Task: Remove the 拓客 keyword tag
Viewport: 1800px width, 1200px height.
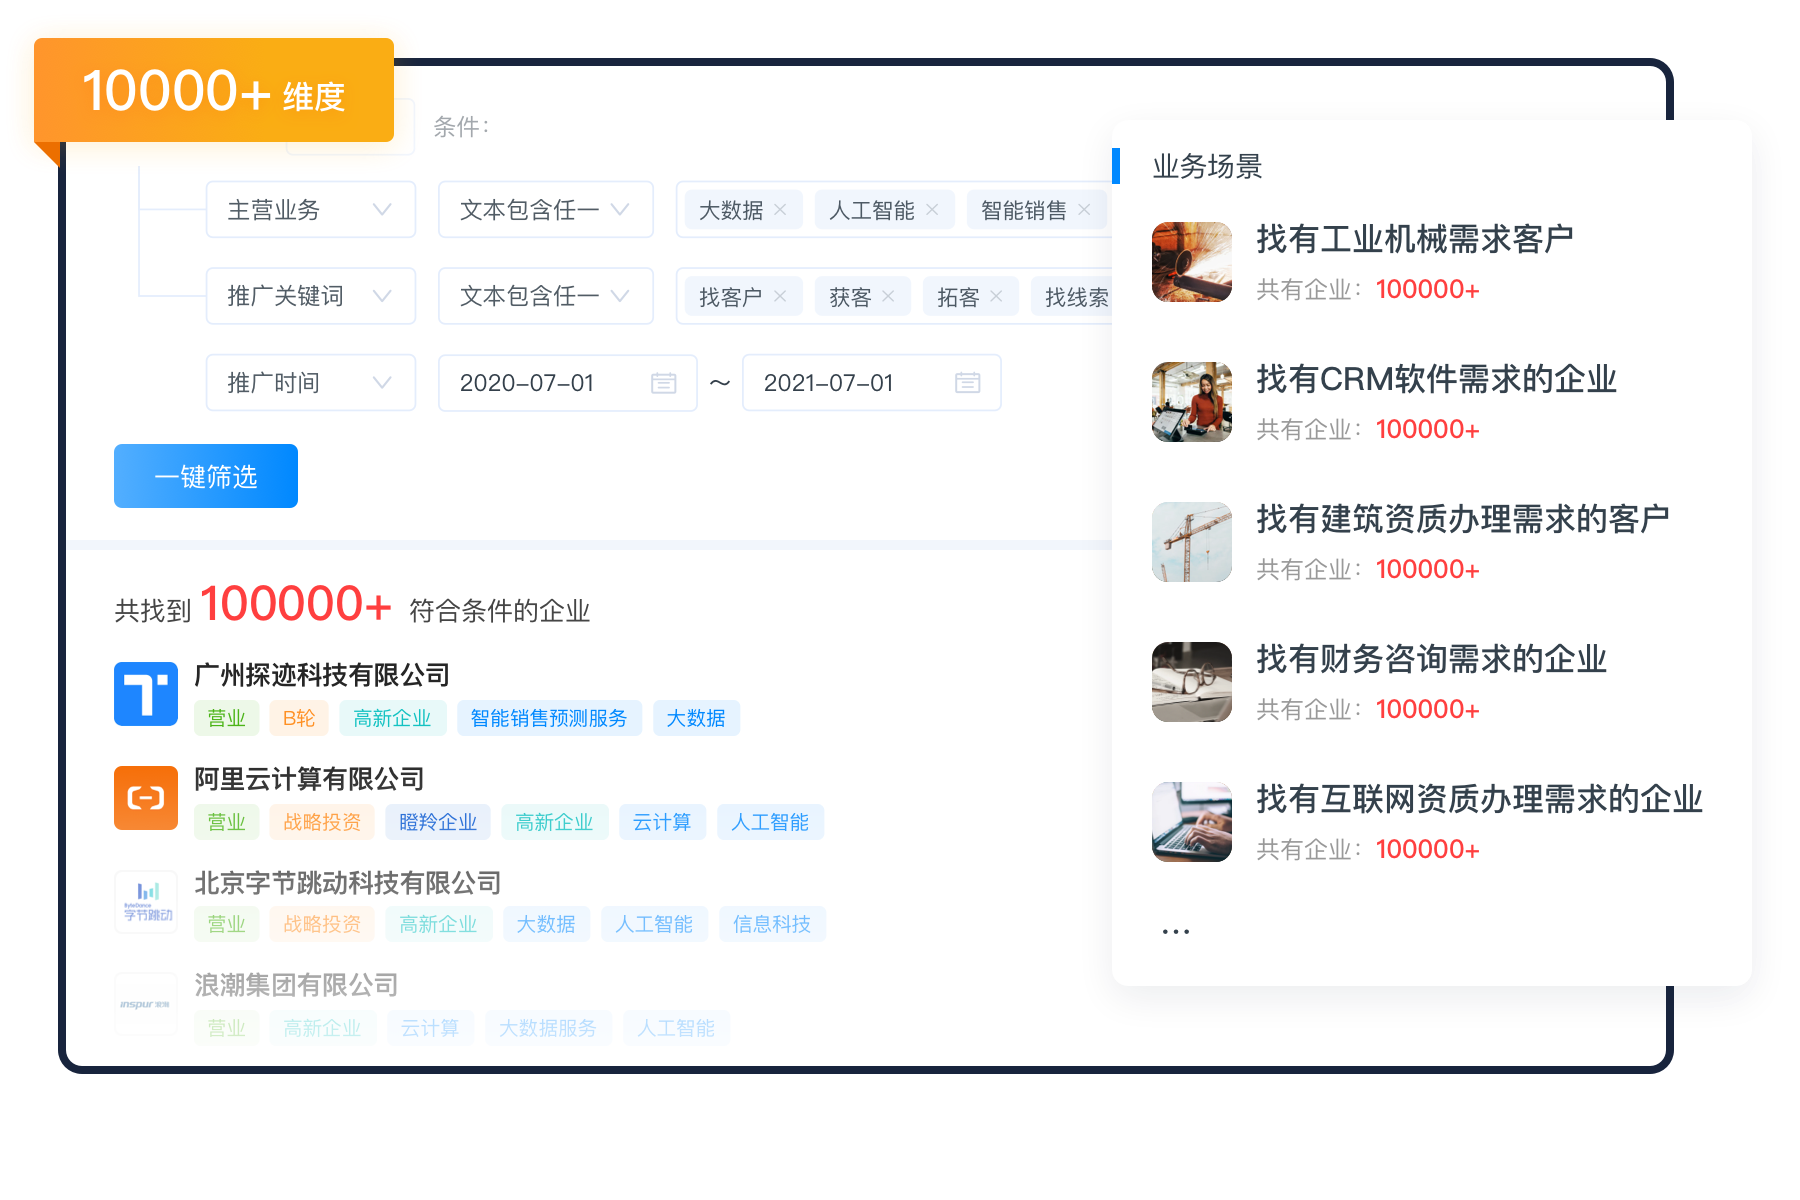Action: pos(996,297)
